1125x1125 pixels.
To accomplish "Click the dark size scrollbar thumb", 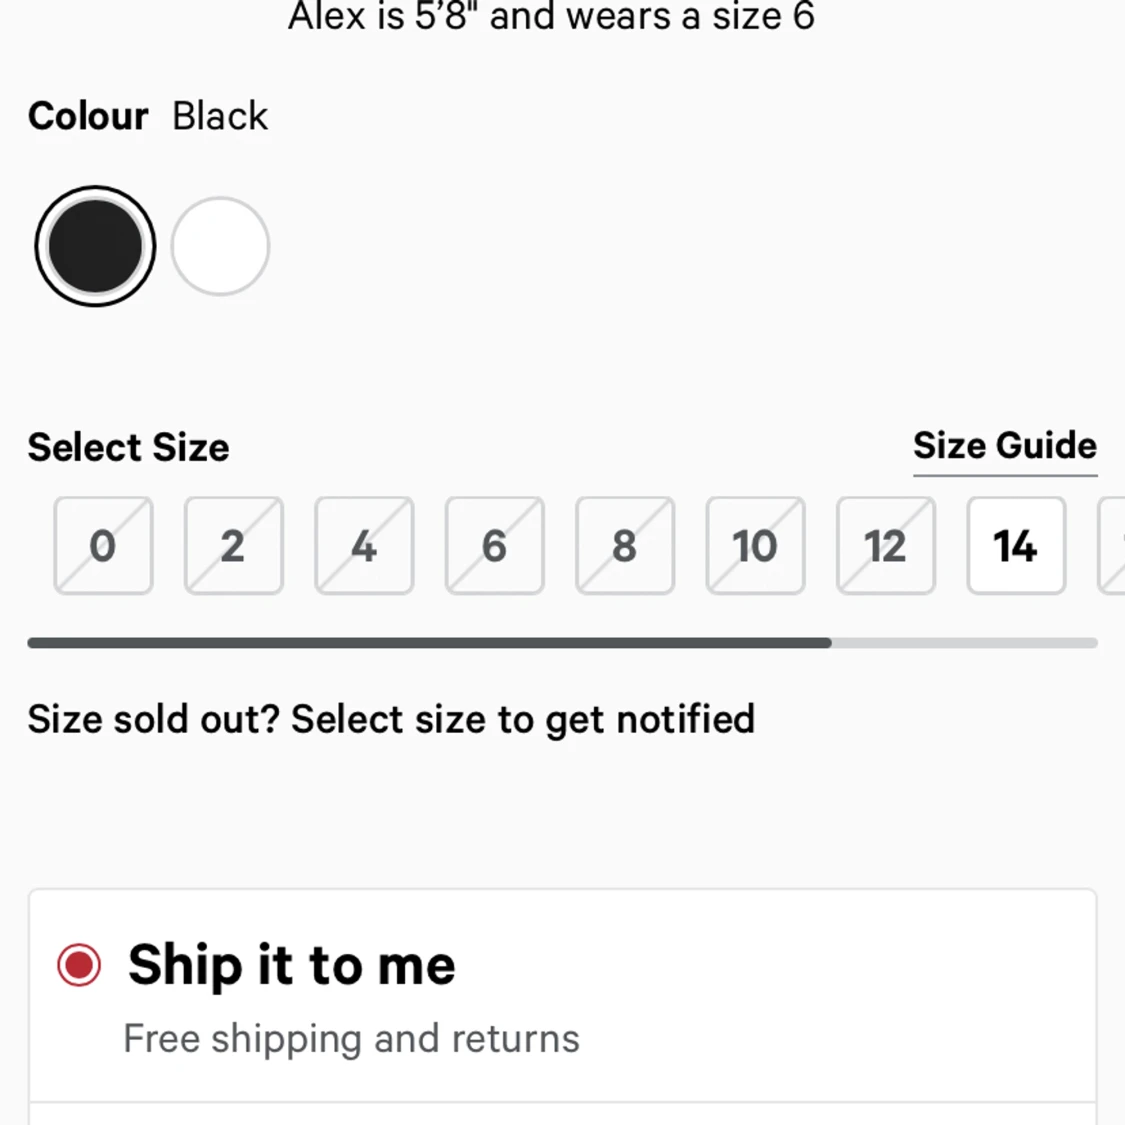I will (430, 643).
